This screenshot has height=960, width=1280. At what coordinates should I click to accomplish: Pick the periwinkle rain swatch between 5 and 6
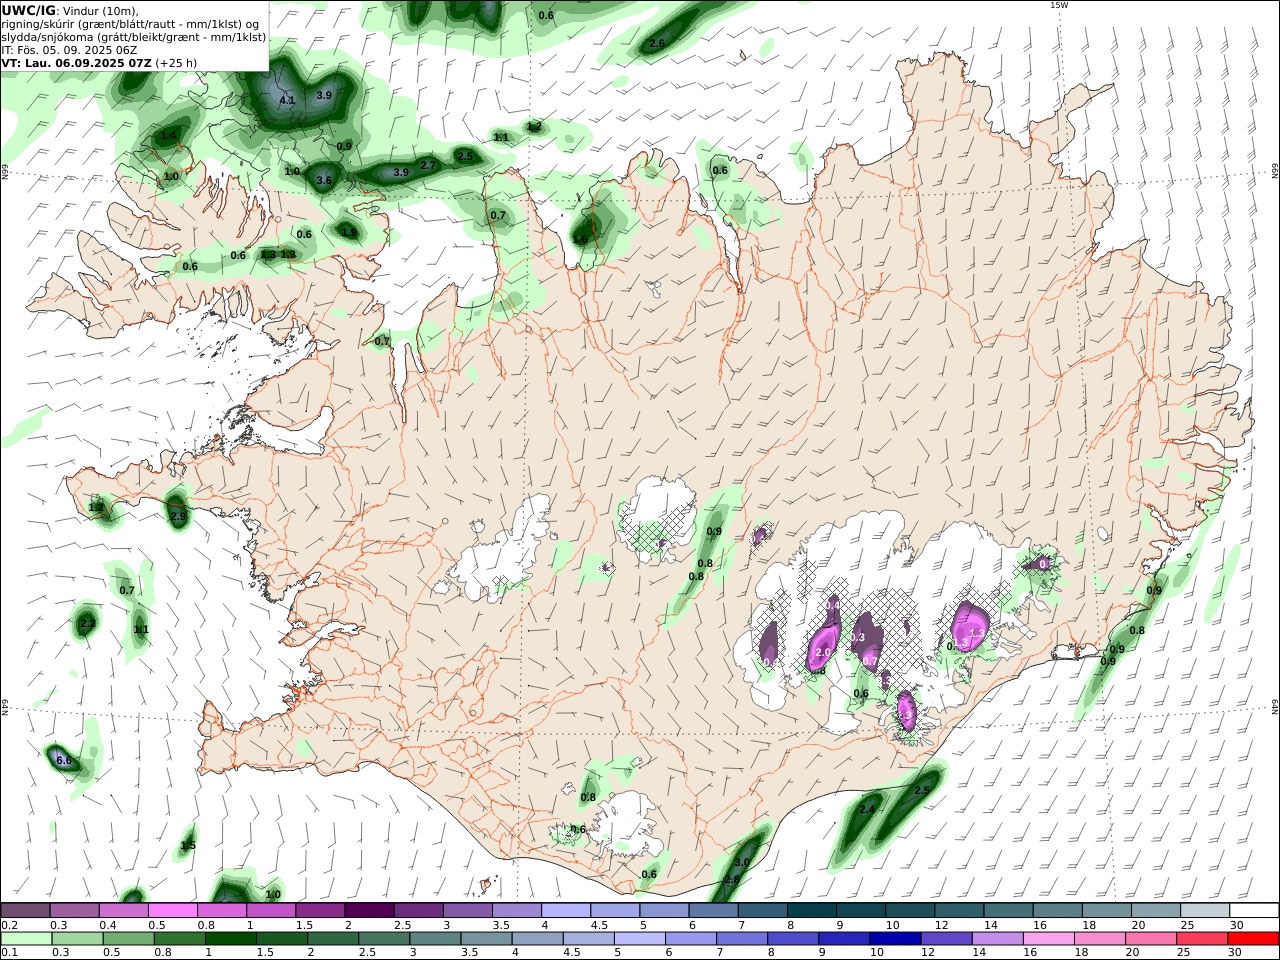click(640, 939)
